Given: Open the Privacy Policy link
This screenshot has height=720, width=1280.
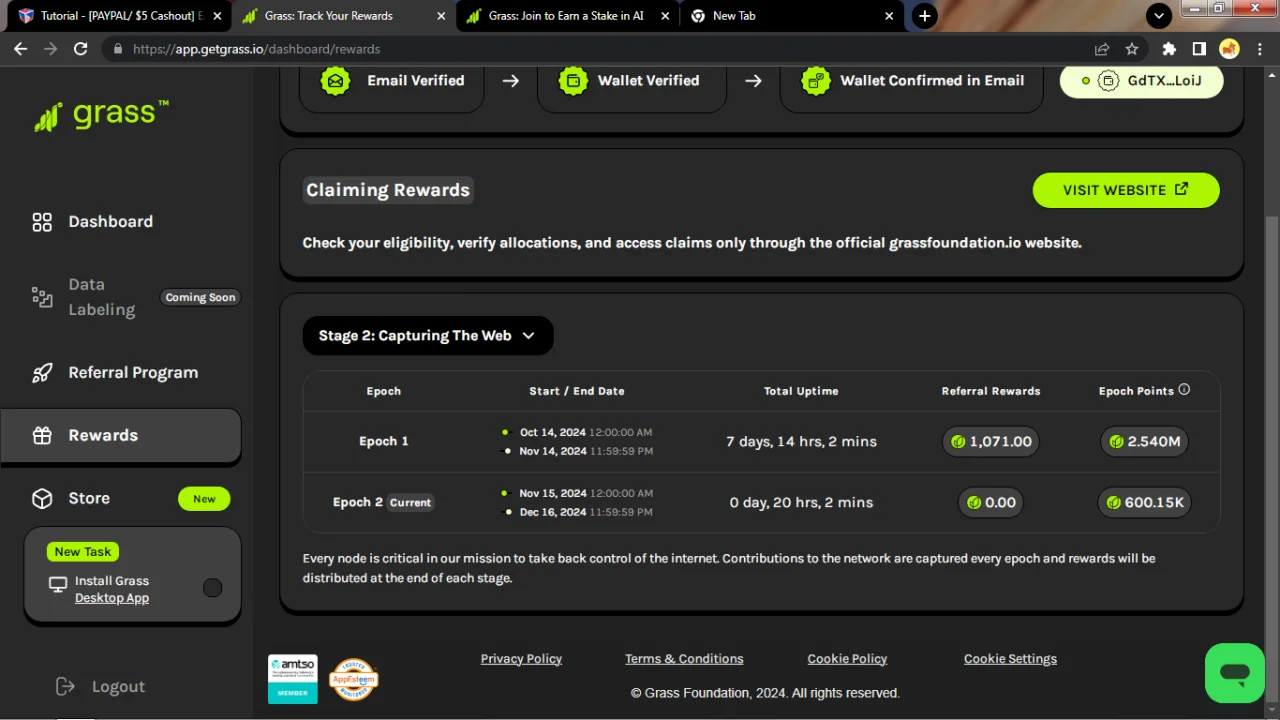Looking at the screenshot, I should coord(521,659).
